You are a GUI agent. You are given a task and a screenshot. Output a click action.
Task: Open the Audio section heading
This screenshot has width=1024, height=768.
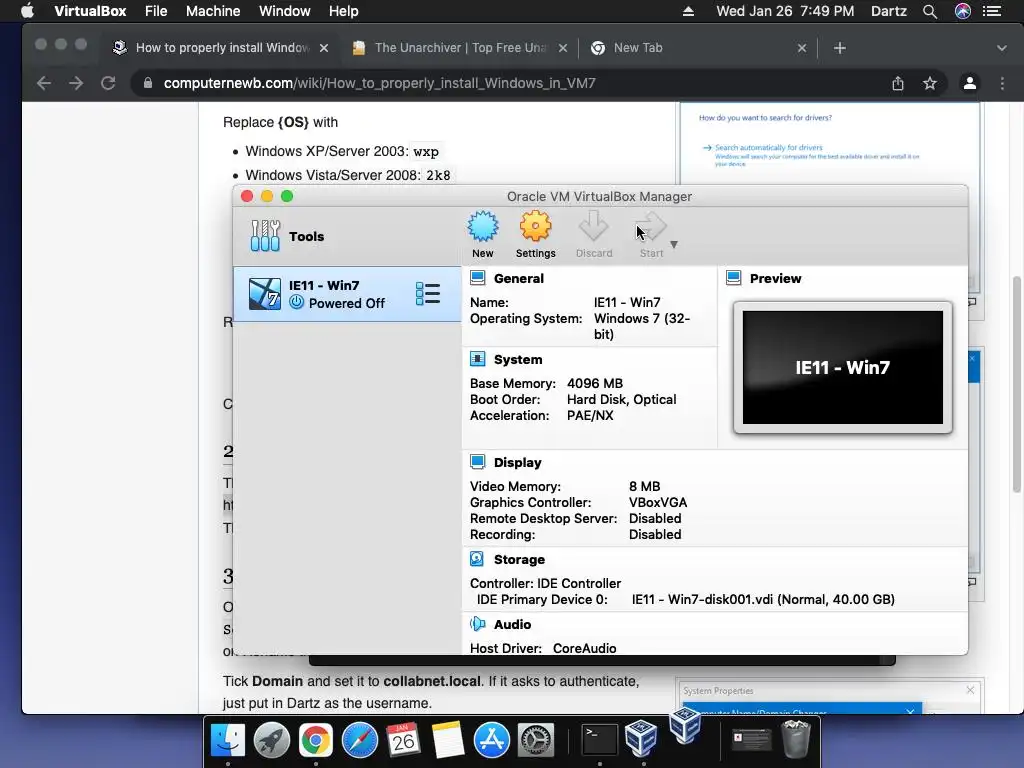[x=512, y=624]
